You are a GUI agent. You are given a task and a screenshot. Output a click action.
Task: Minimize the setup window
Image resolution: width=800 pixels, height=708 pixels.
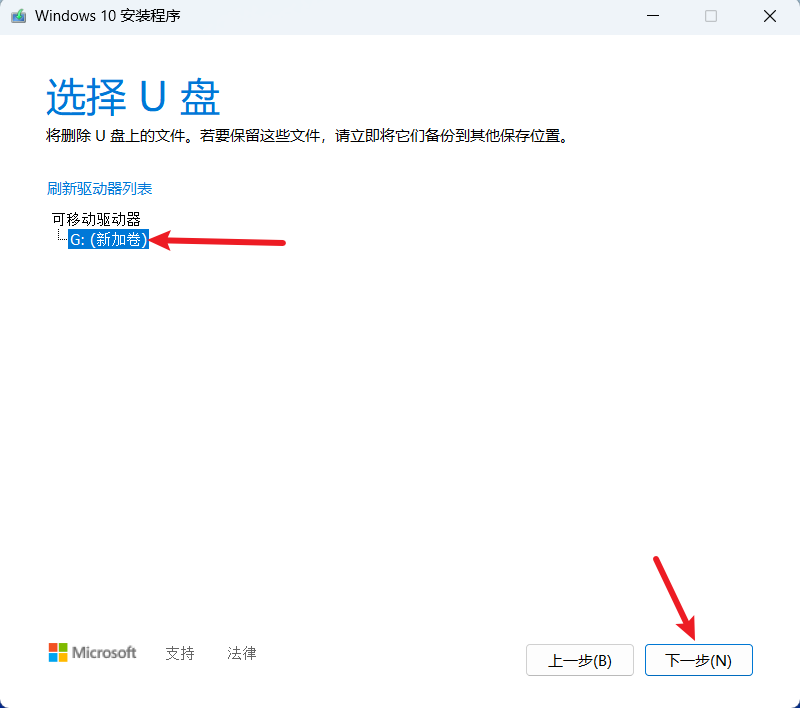653,16
